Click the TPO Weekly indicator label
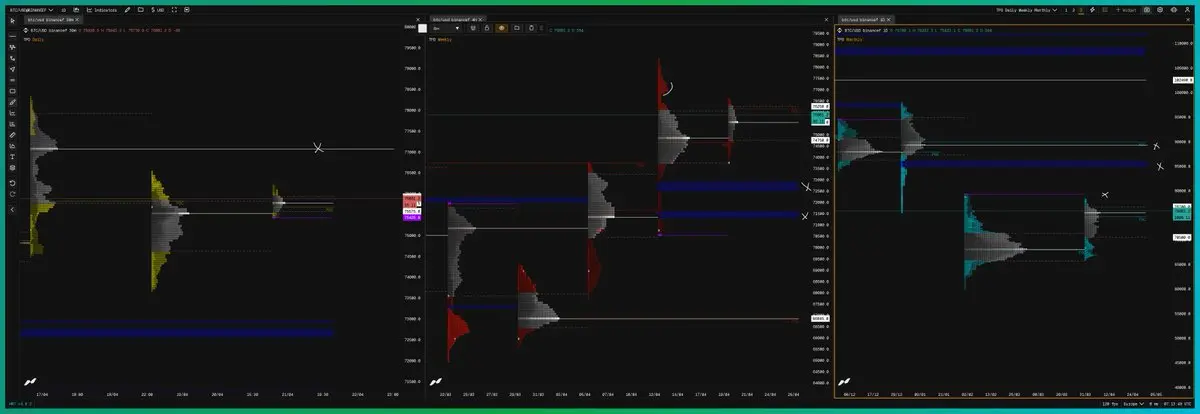The height and width of the screenshot is (414, 1200). click(440, 39)
